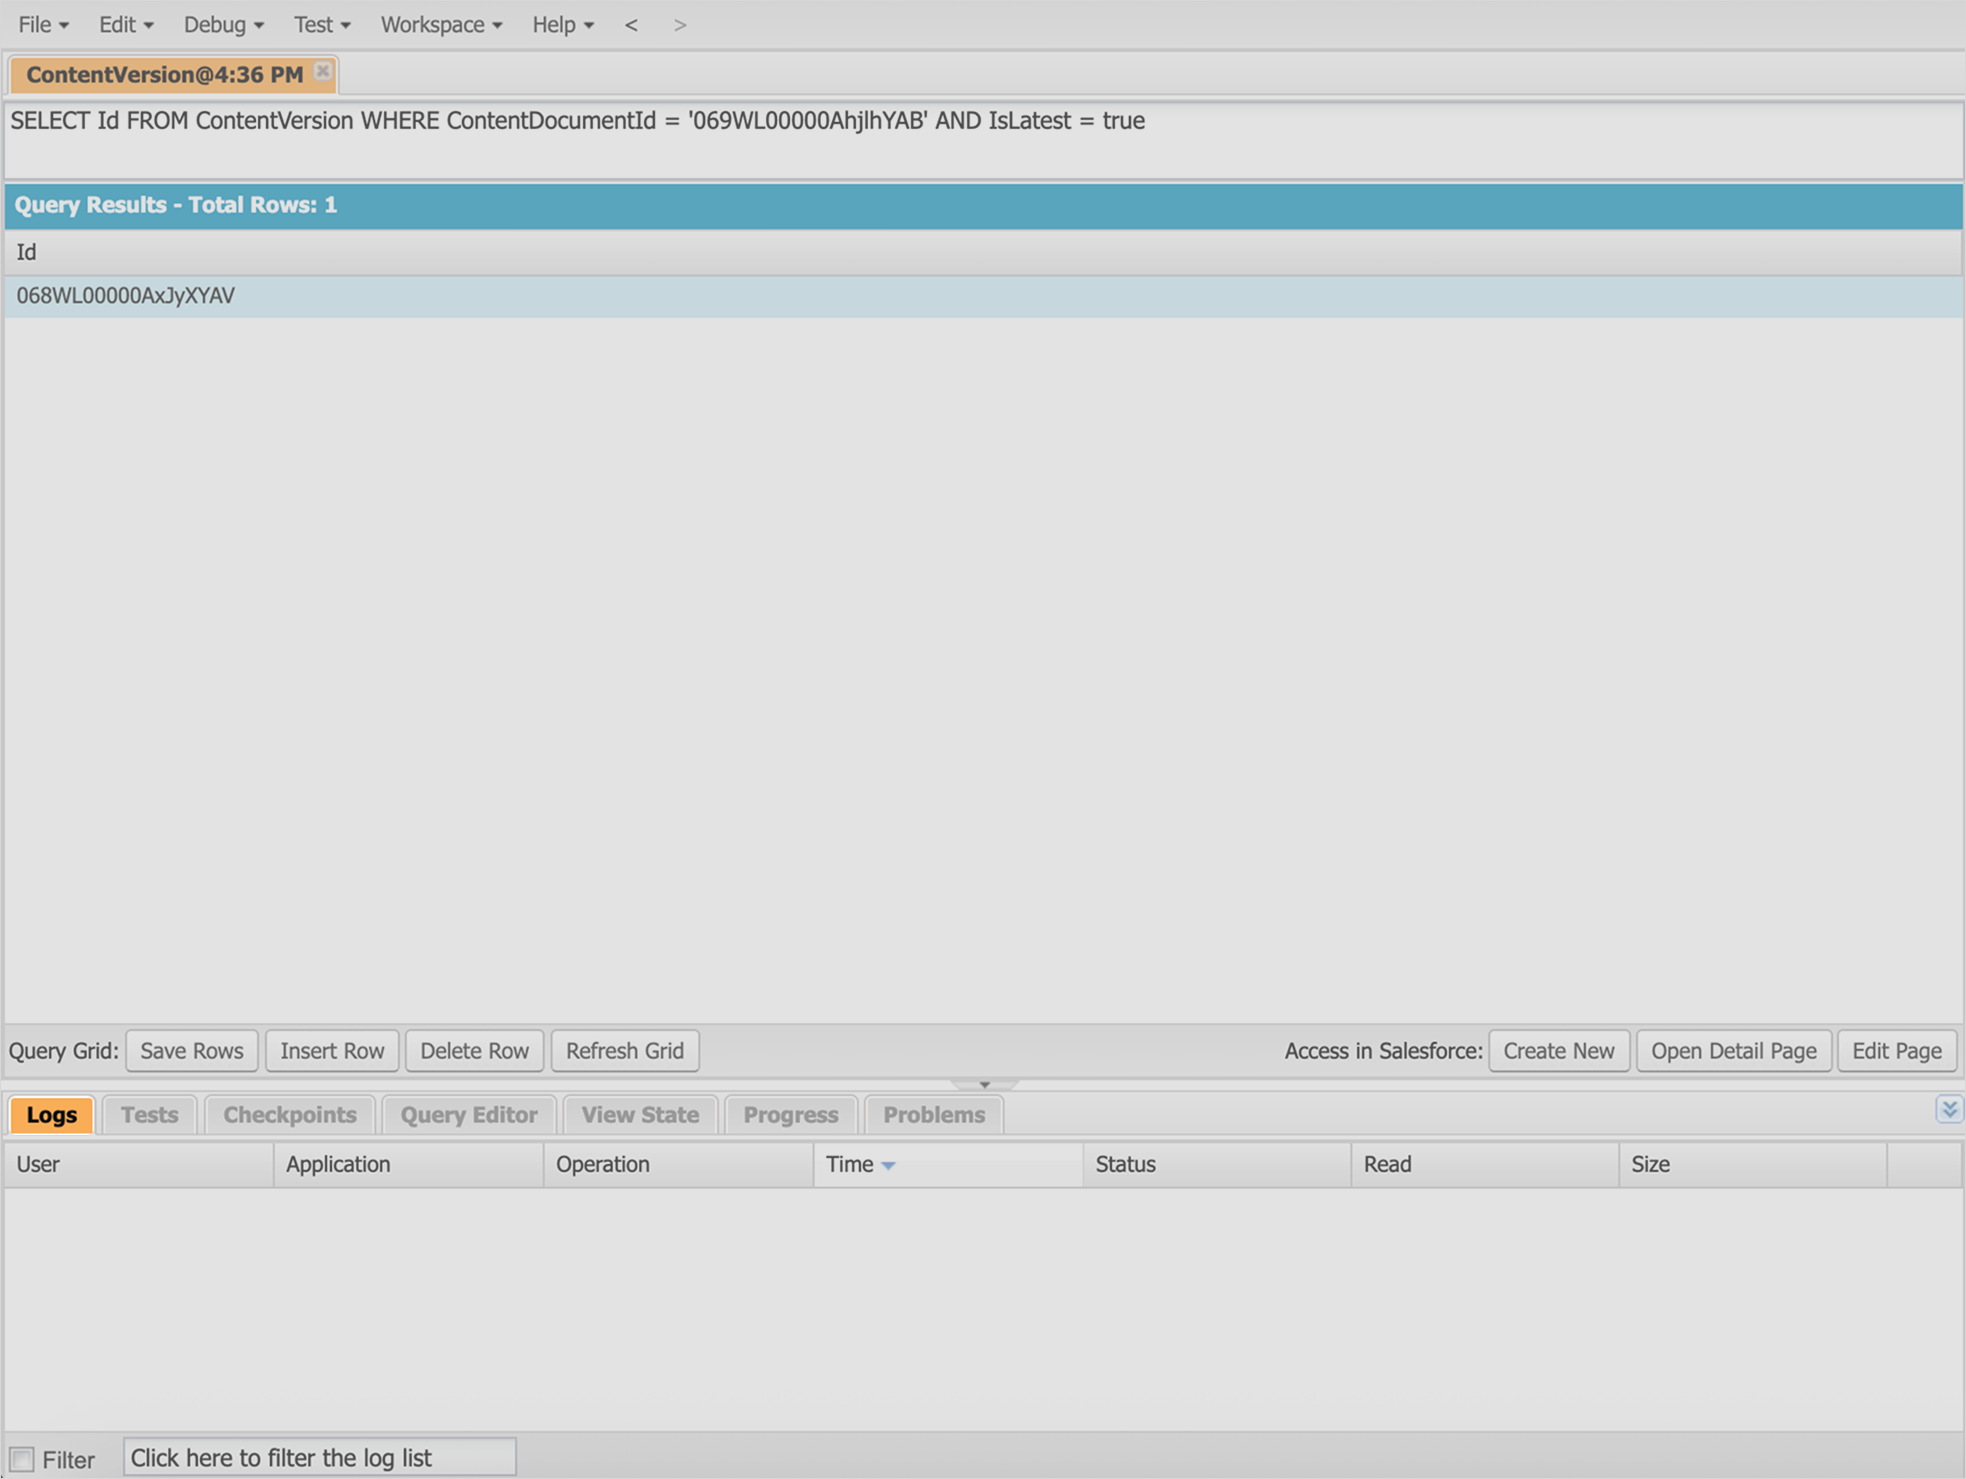The height and width of the screenshot is (1479, 1966).
Task: Click Save Rows button
Action: click(192, 1051)
